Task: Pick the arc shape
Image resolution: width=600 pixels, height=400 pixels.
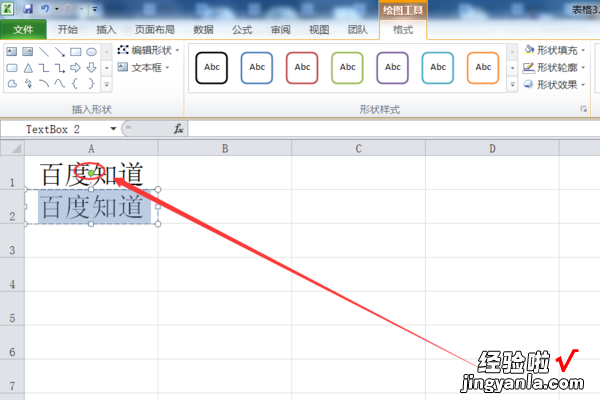Action: pos(44,83)
